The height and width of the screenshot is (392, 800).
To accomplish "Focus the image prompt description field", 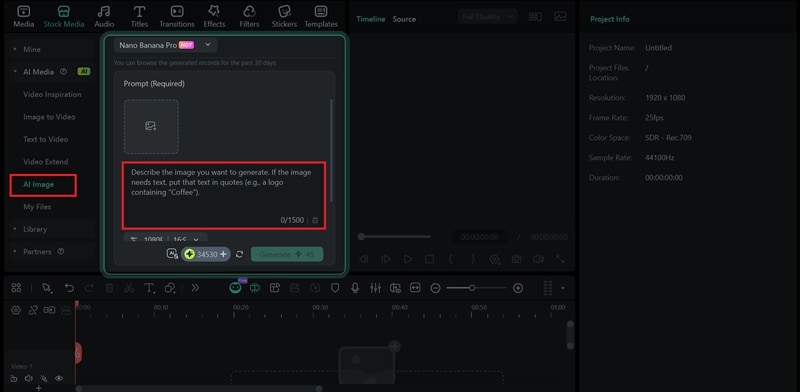I will [x=223, y=195].
